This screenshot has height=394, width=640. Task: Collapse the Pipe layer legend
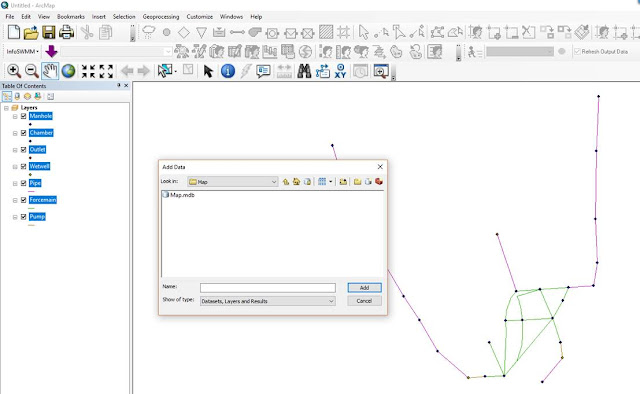[15, 183]
